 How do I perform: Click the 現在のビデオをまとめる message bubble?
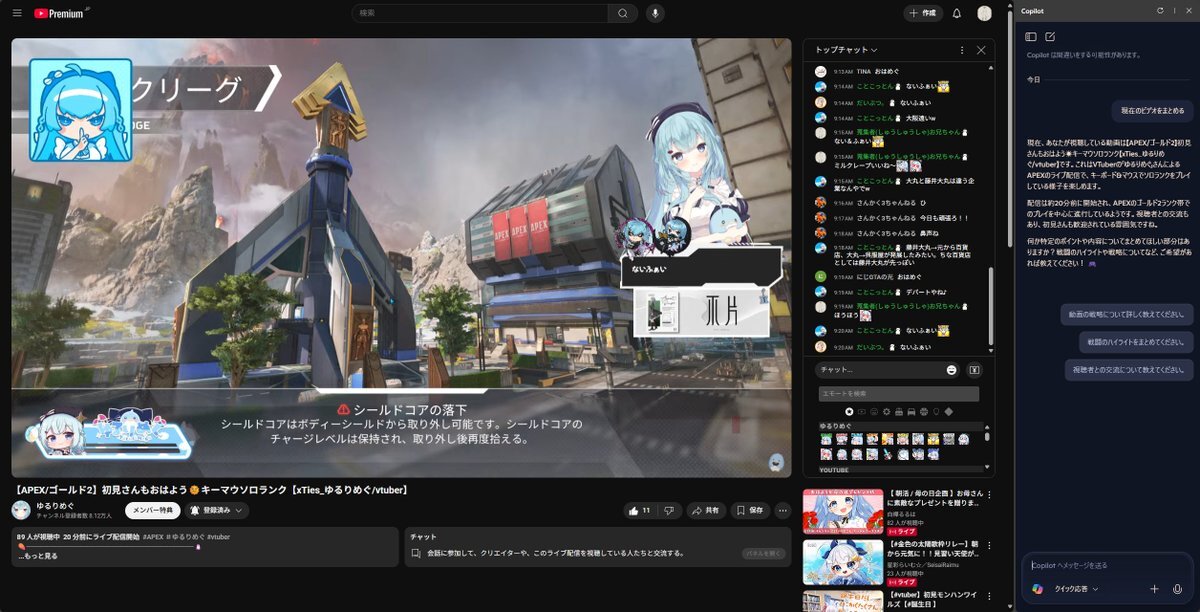[x=1152, y=110]
